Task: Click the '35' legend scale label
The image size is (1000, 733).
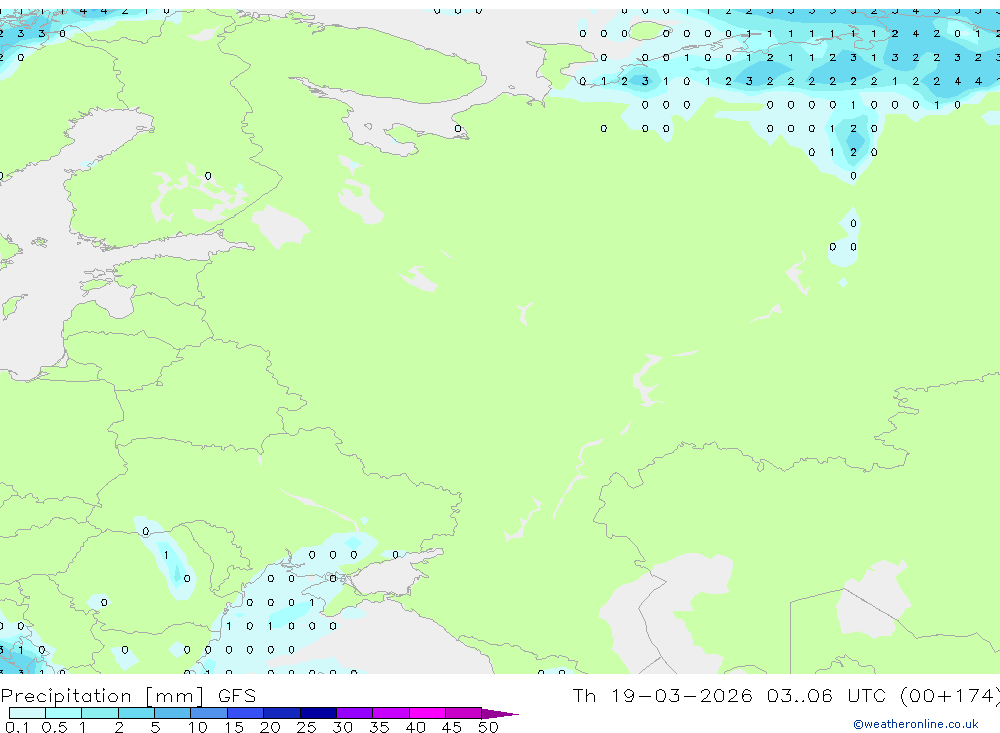Action: (379, 727)
